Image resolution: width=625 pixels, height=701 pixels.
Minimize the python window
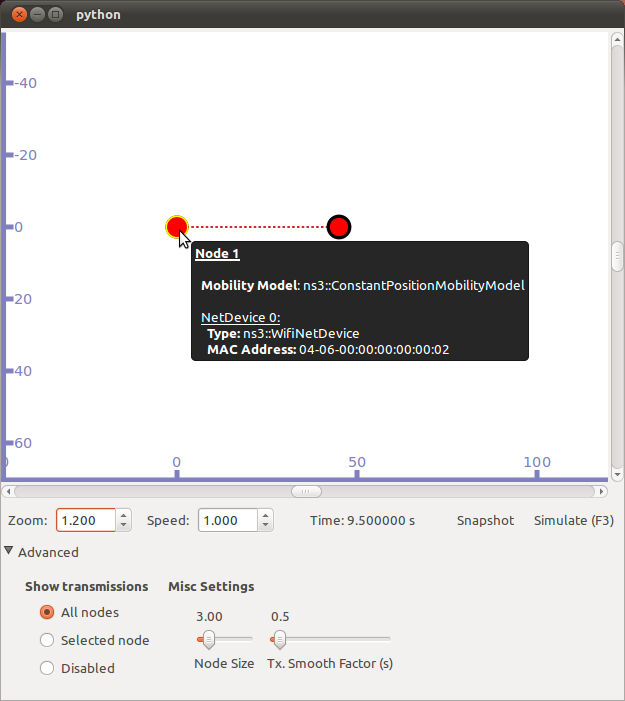(38, 15)
